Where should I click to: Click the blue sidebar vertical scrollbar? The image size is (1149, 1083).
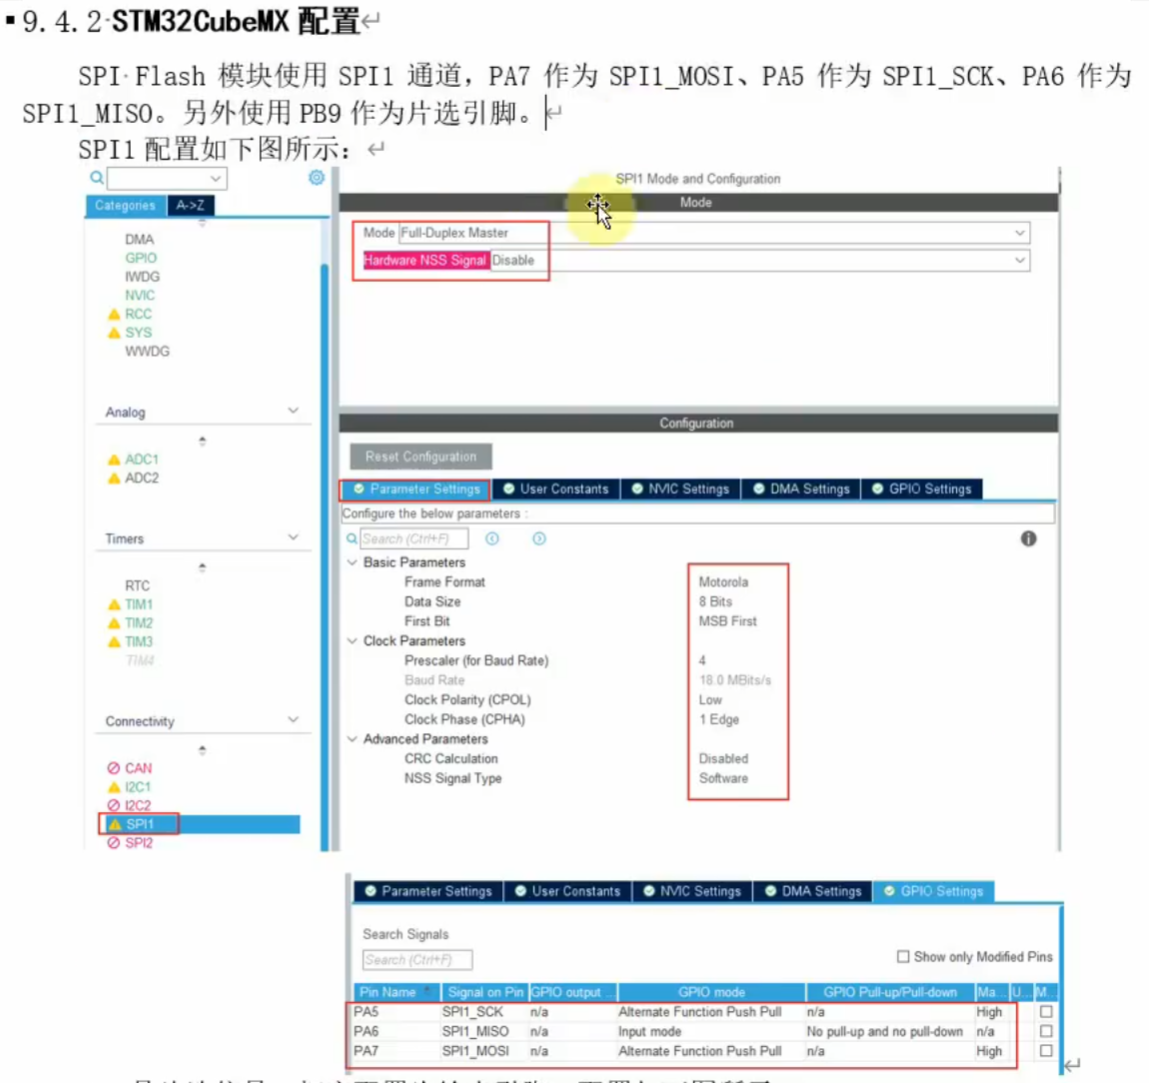(x=324, y=557)
